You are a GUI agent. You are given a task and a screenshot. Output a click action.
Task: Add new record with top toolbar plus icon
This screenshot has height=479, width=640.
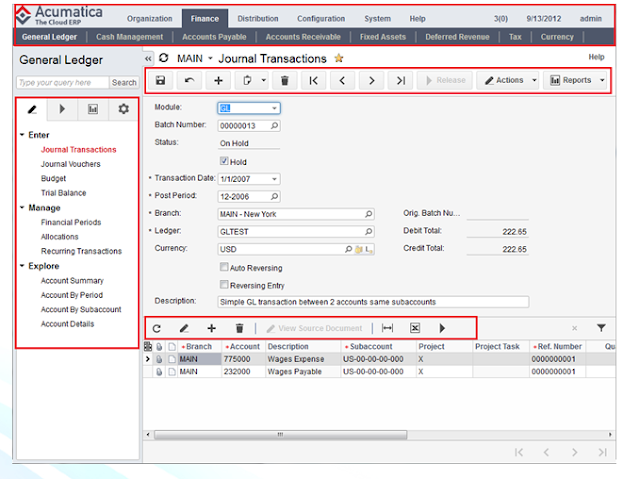pos(218,80)
